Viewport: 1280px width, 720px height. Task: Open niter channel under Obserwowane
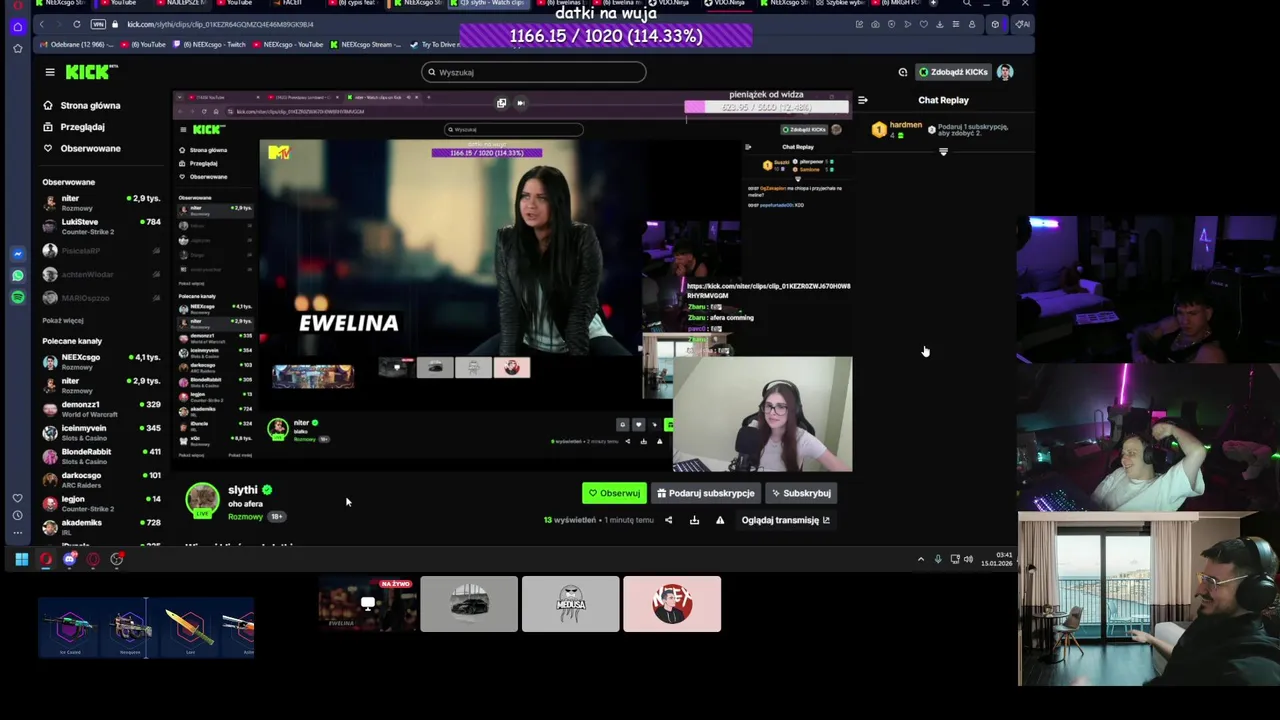[x=100, y=203]
